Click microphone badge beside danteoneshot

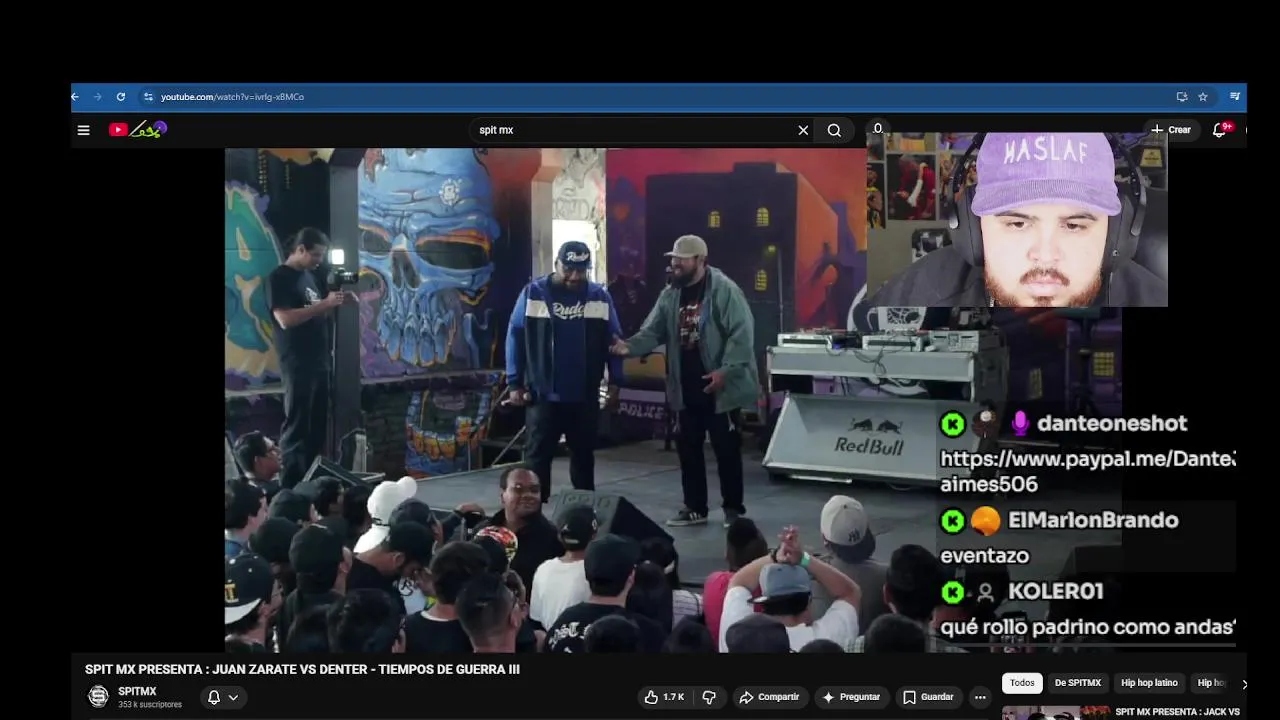point(1020,424)
